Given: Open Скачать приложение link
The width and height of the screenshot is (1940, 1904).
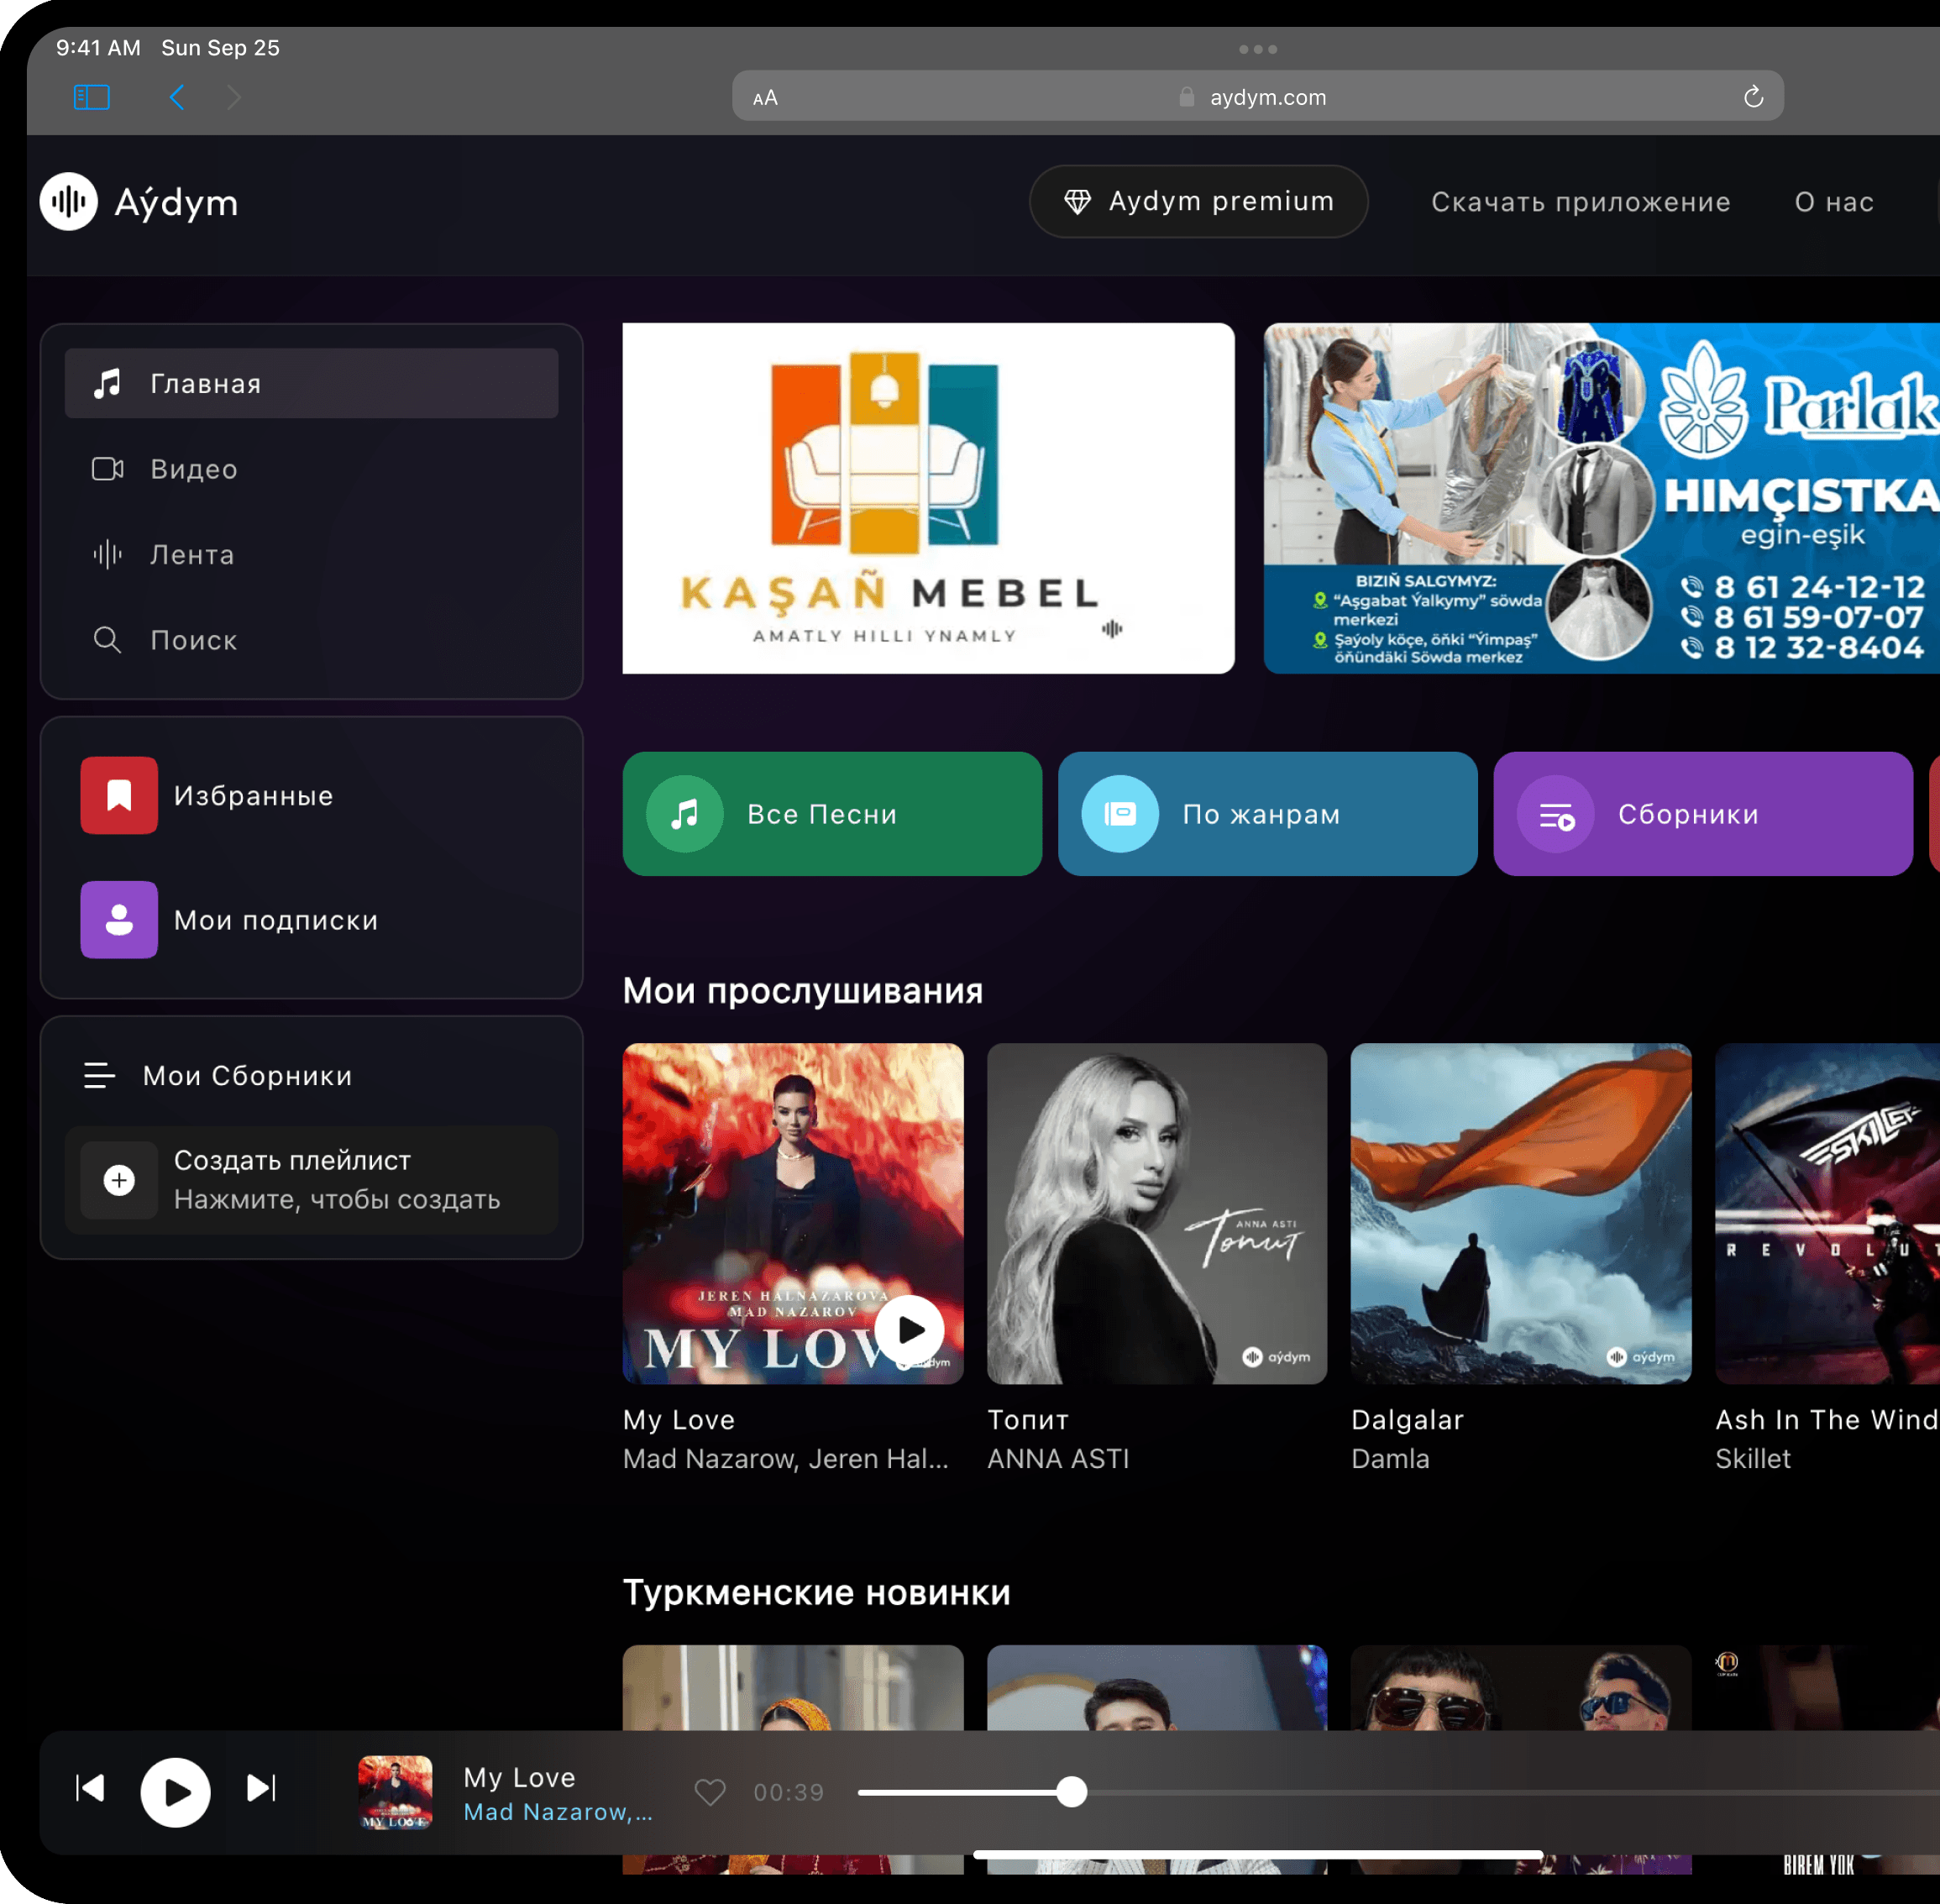Looking at the screenshot, I should click(1580, 202).
